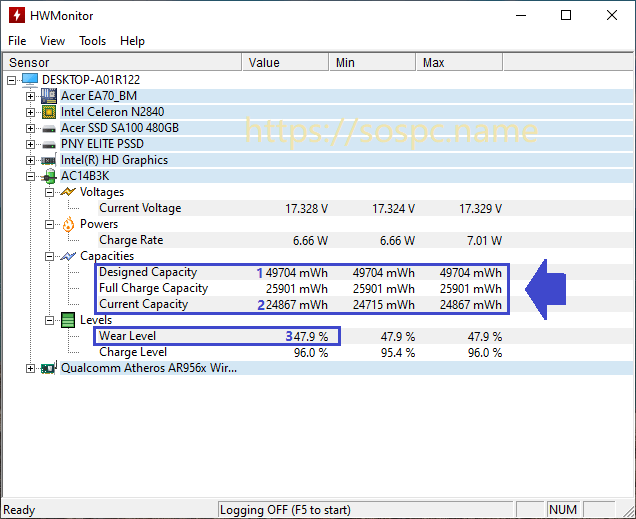Viewport: 636px width, 519px height.
Task: Expand the Qualcomm Atheros AR956x node
Action: click(x=30, y=368)
